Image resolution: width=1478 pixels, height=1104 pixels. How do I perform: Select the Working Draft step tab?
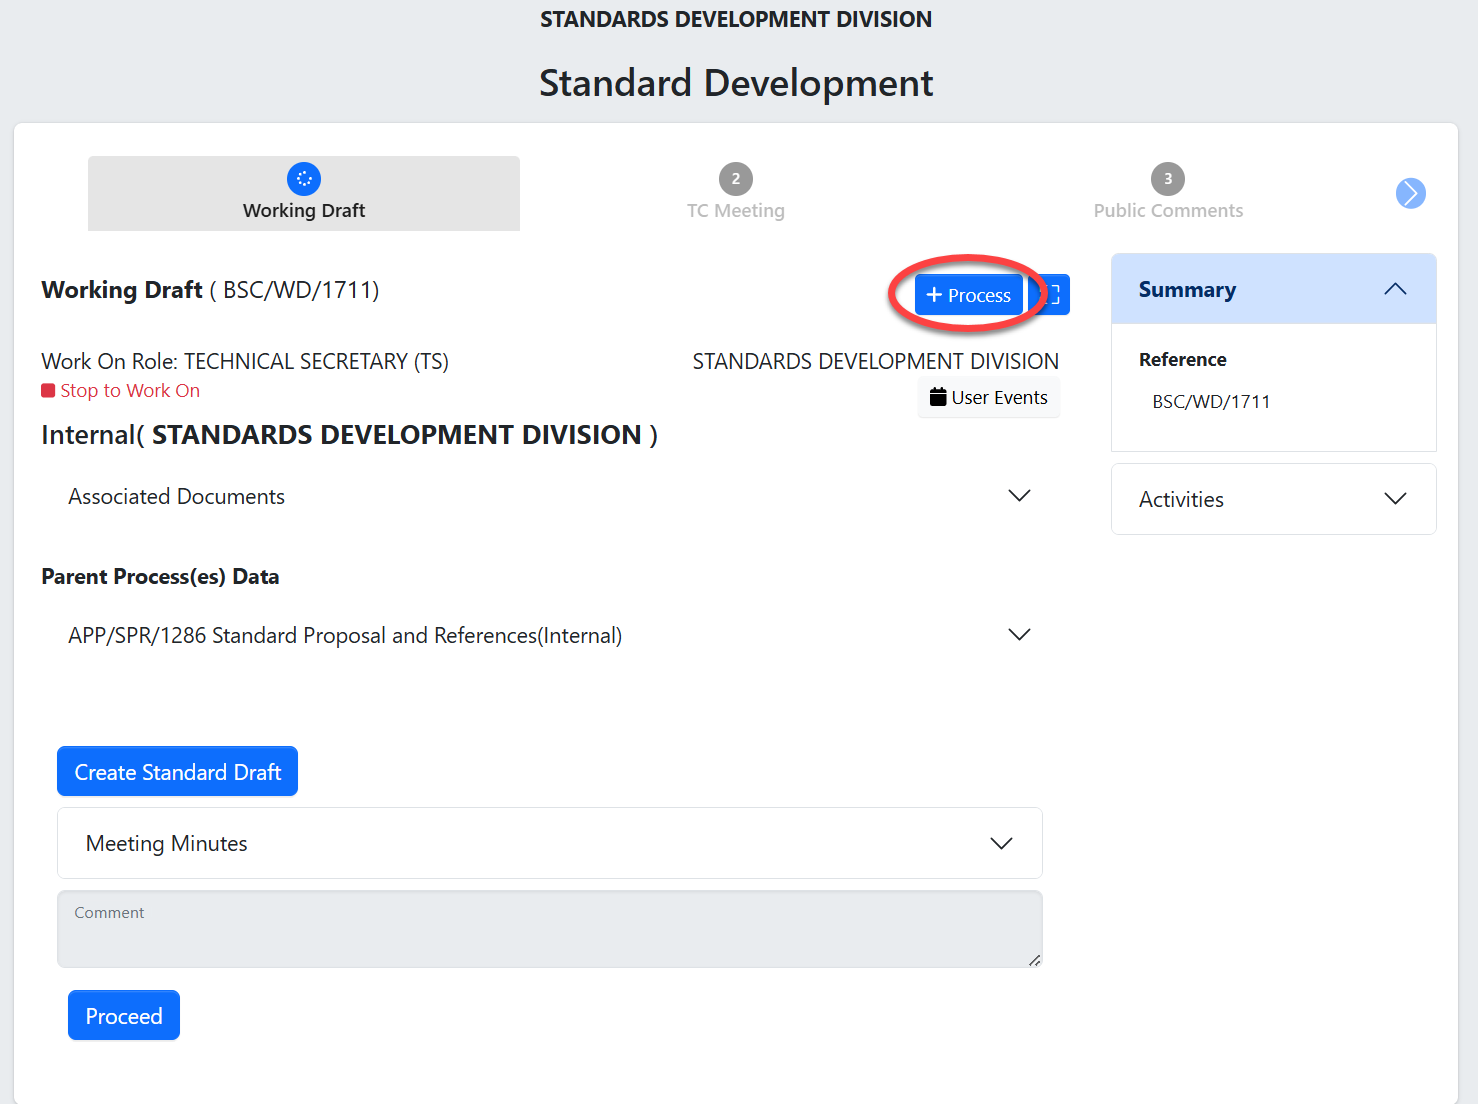click(304, 210)
